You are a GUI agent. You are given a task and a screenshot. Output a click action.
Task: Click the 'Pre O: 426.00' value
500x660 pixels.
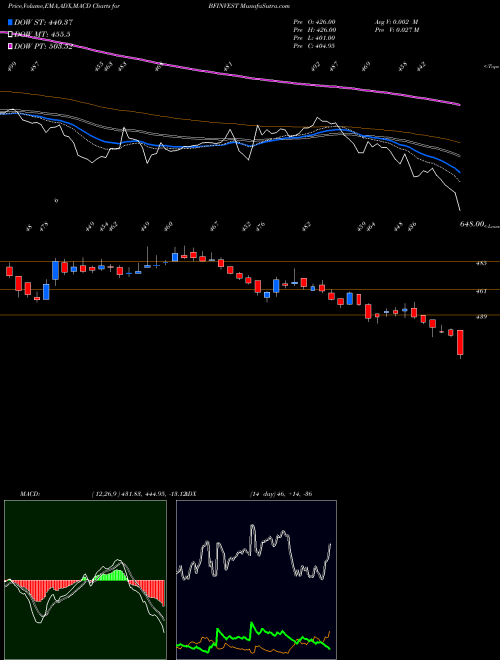(x=314, y=22)
